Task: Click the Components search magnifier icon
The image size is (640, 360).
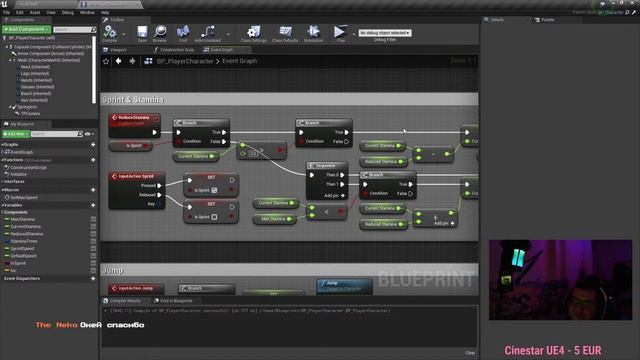Action: click(x=93, y=29)
